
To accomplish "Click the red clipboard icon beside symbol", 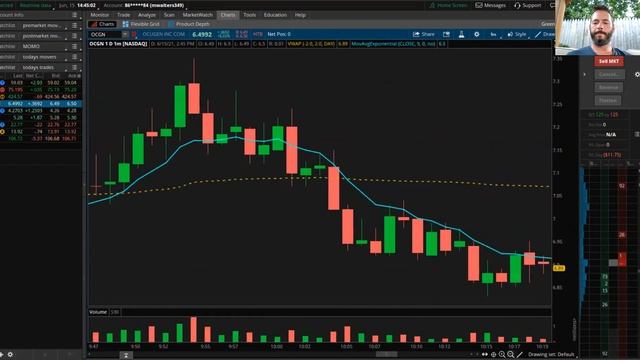I will tap(134, 34).
